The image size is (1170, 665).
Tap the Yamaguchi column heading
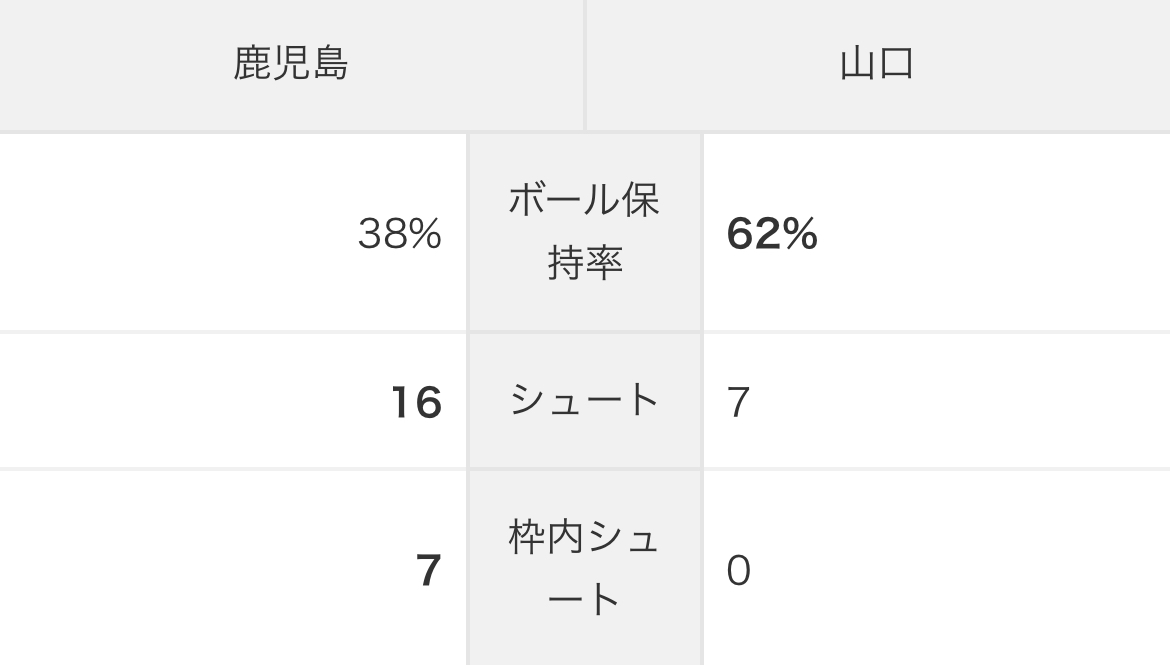[x=877, y=64]
